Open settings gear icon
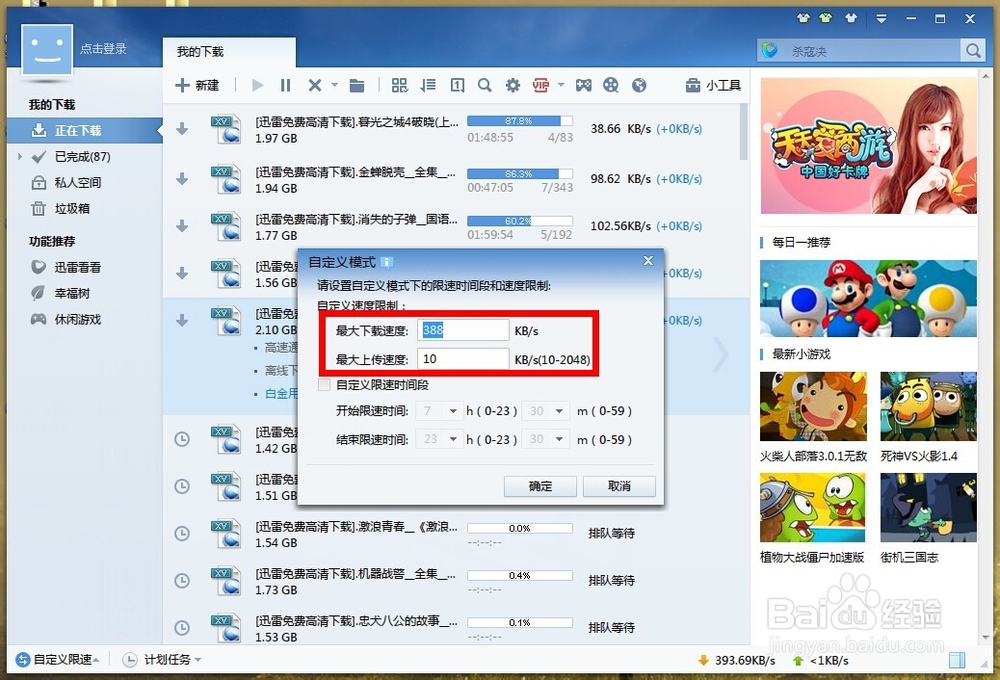The image size is (1000, 680). 513,85
